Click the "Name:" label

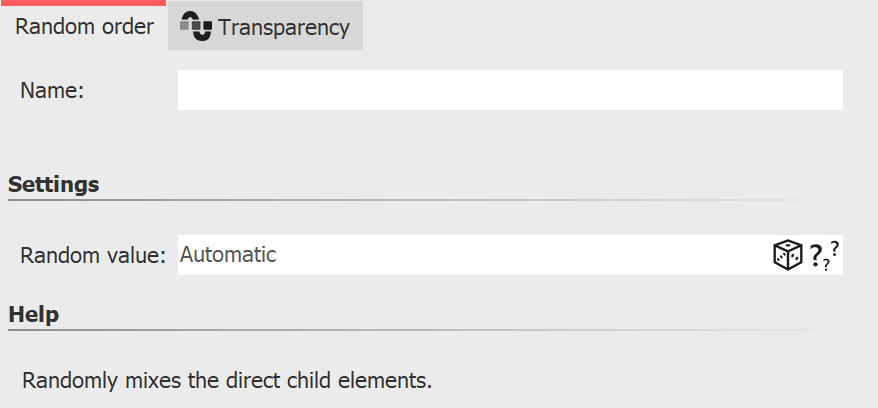(x=52, y=90)
